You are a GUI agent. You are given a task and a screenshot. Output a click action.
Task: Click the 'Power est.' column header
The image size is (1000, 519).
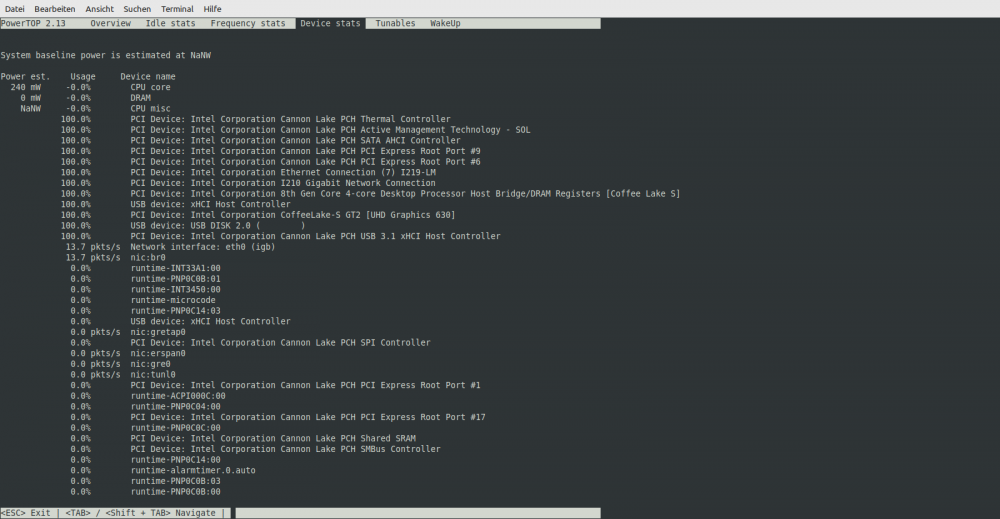point(26,77)
